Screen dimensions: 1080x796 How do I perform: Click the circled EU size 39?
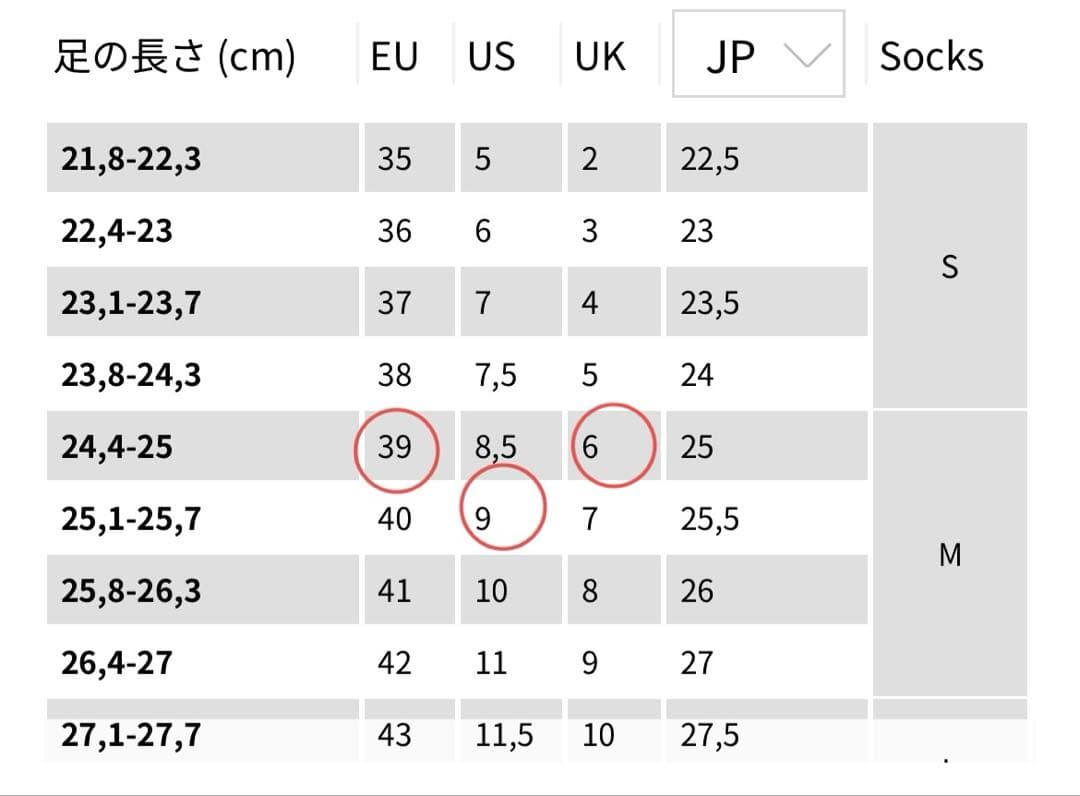395,446
